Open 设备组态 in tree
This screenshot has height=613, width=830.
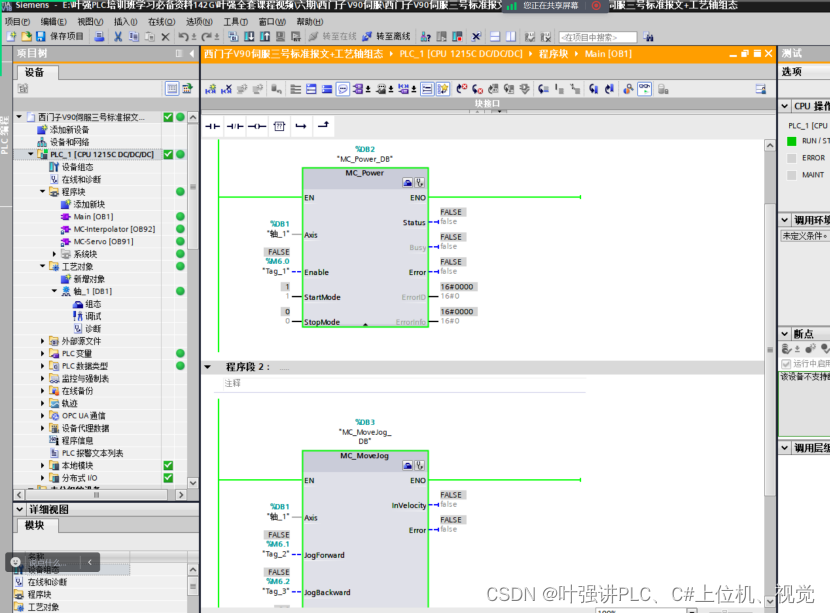(x=77, y=167)
